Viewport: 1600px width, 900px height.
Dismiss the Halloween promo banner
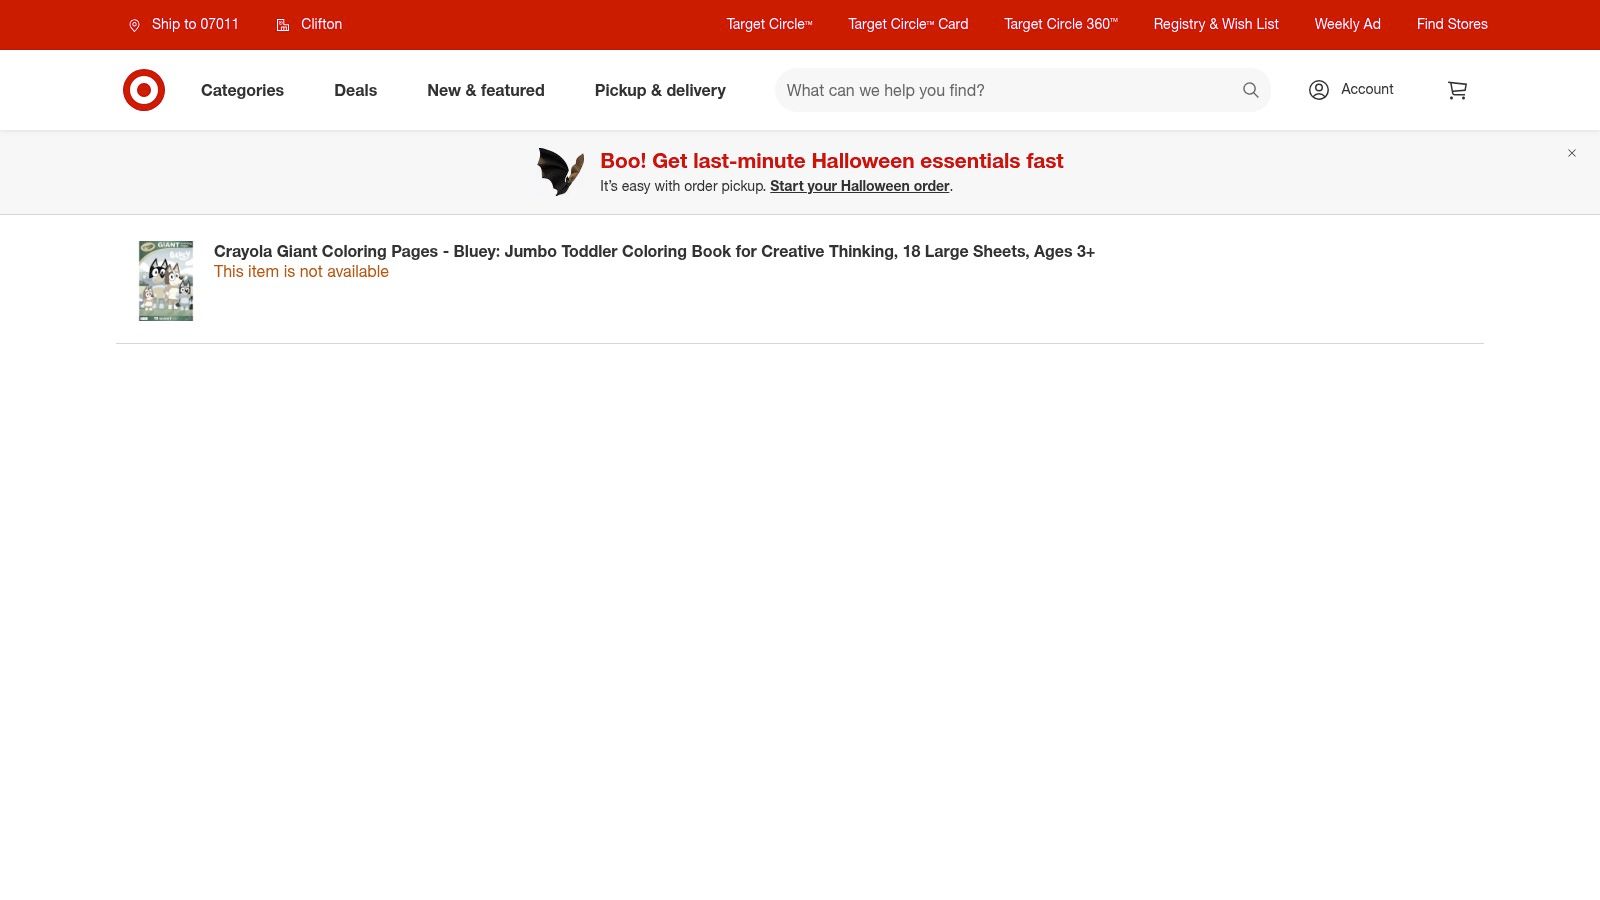pyautogui.click(x=1572, y=153)
